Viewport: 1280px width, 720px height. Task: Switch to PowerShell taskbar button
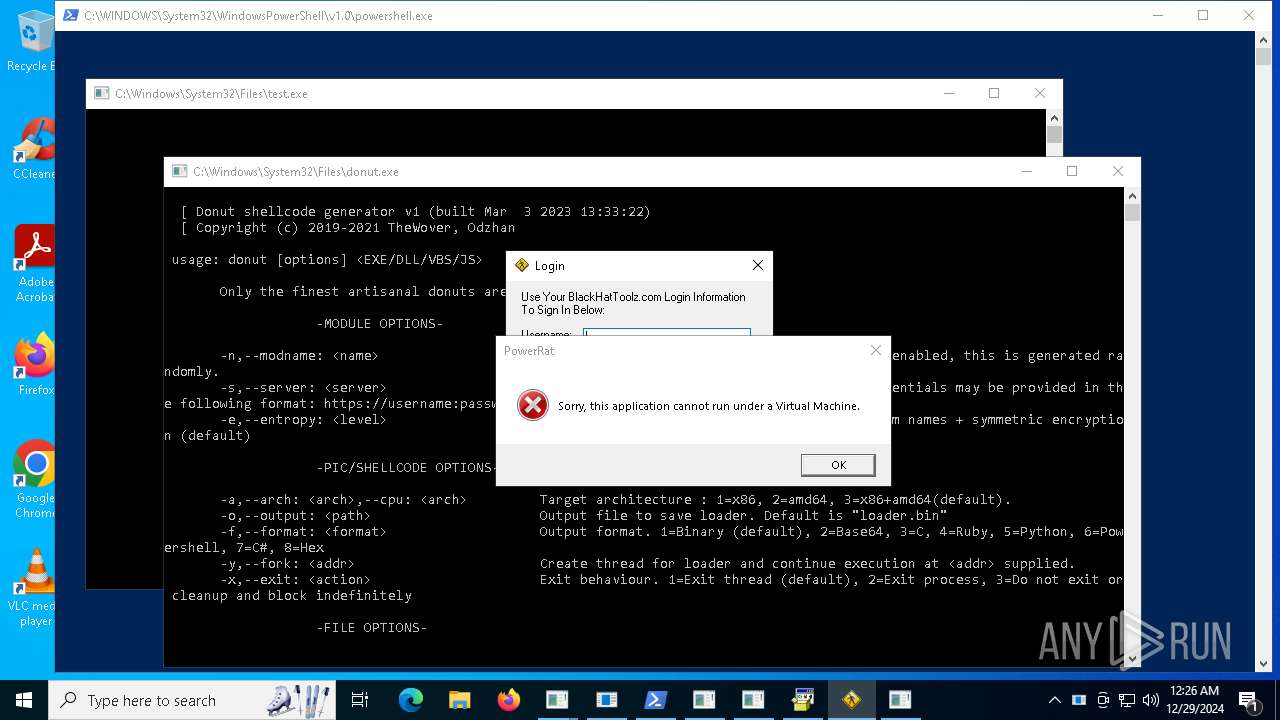[655, 700]
